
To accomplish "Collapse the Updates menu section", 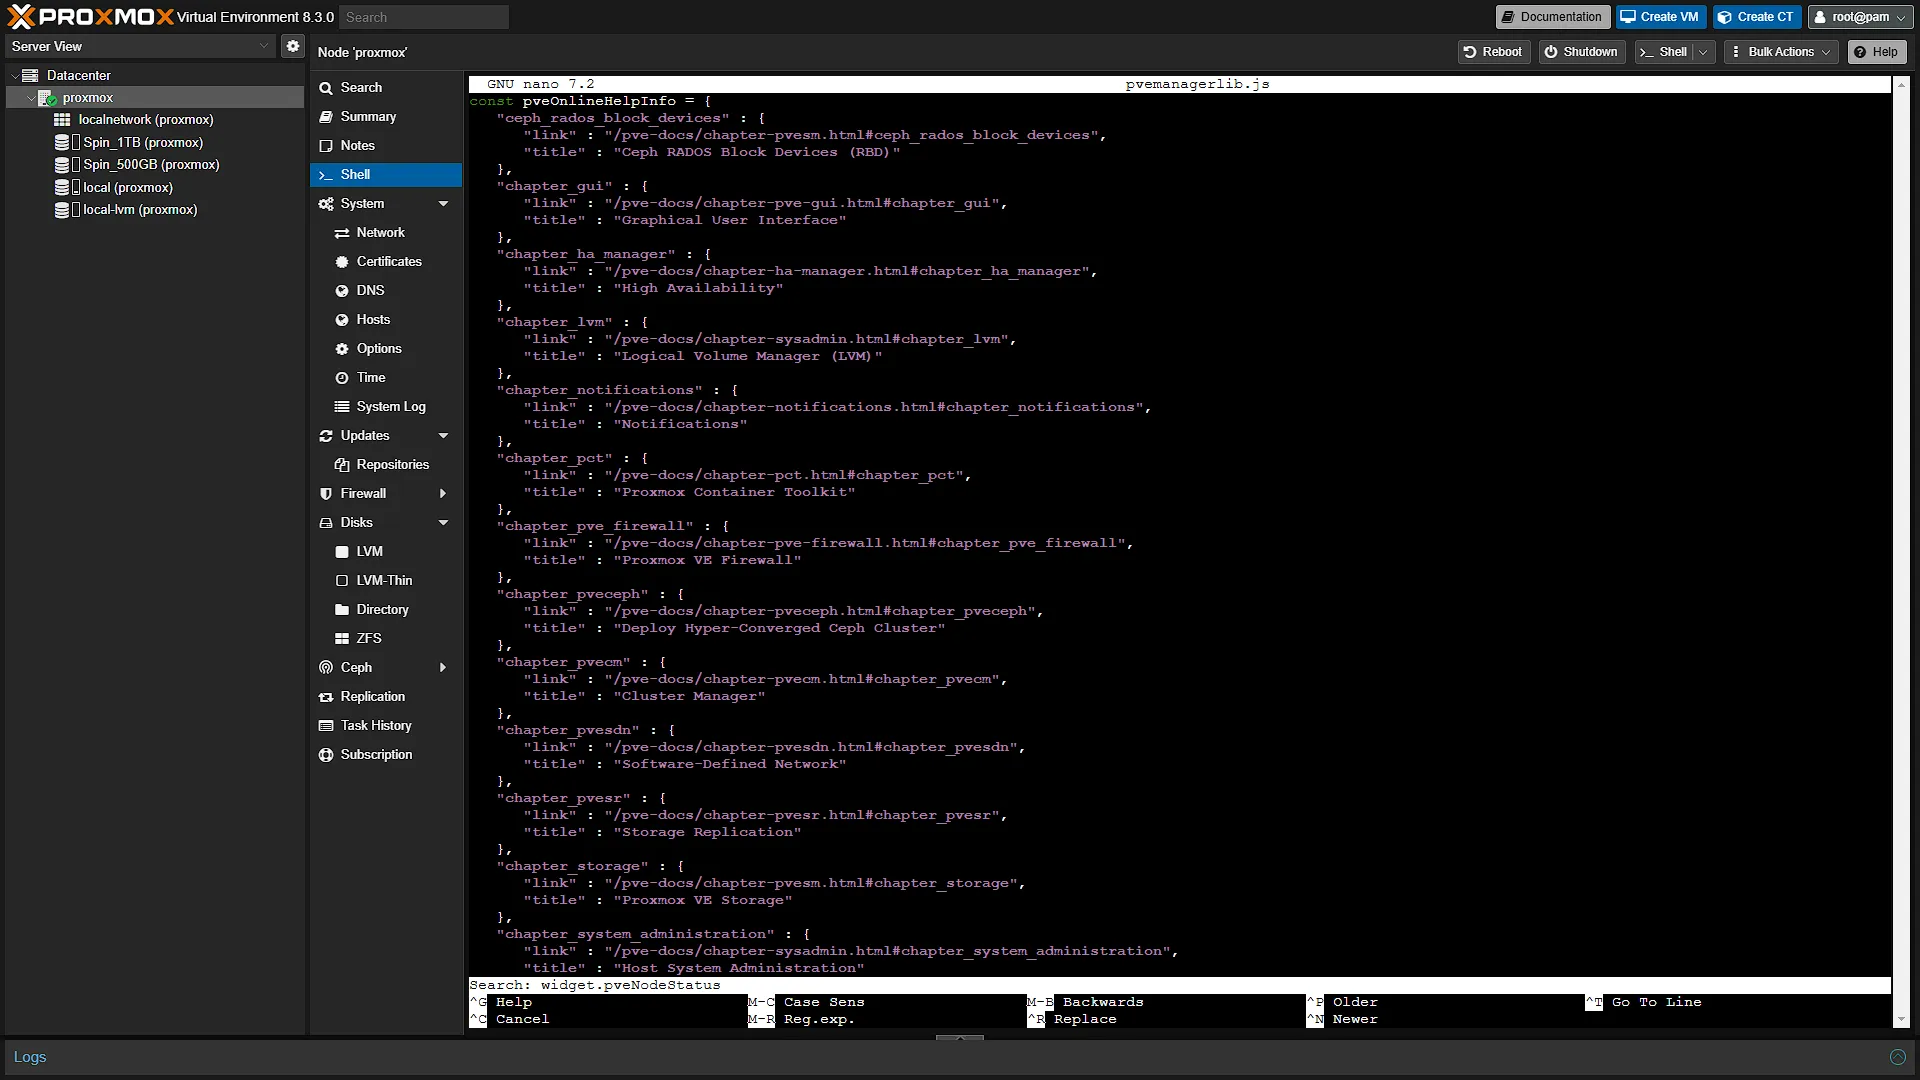I will [x=443, y=436].
